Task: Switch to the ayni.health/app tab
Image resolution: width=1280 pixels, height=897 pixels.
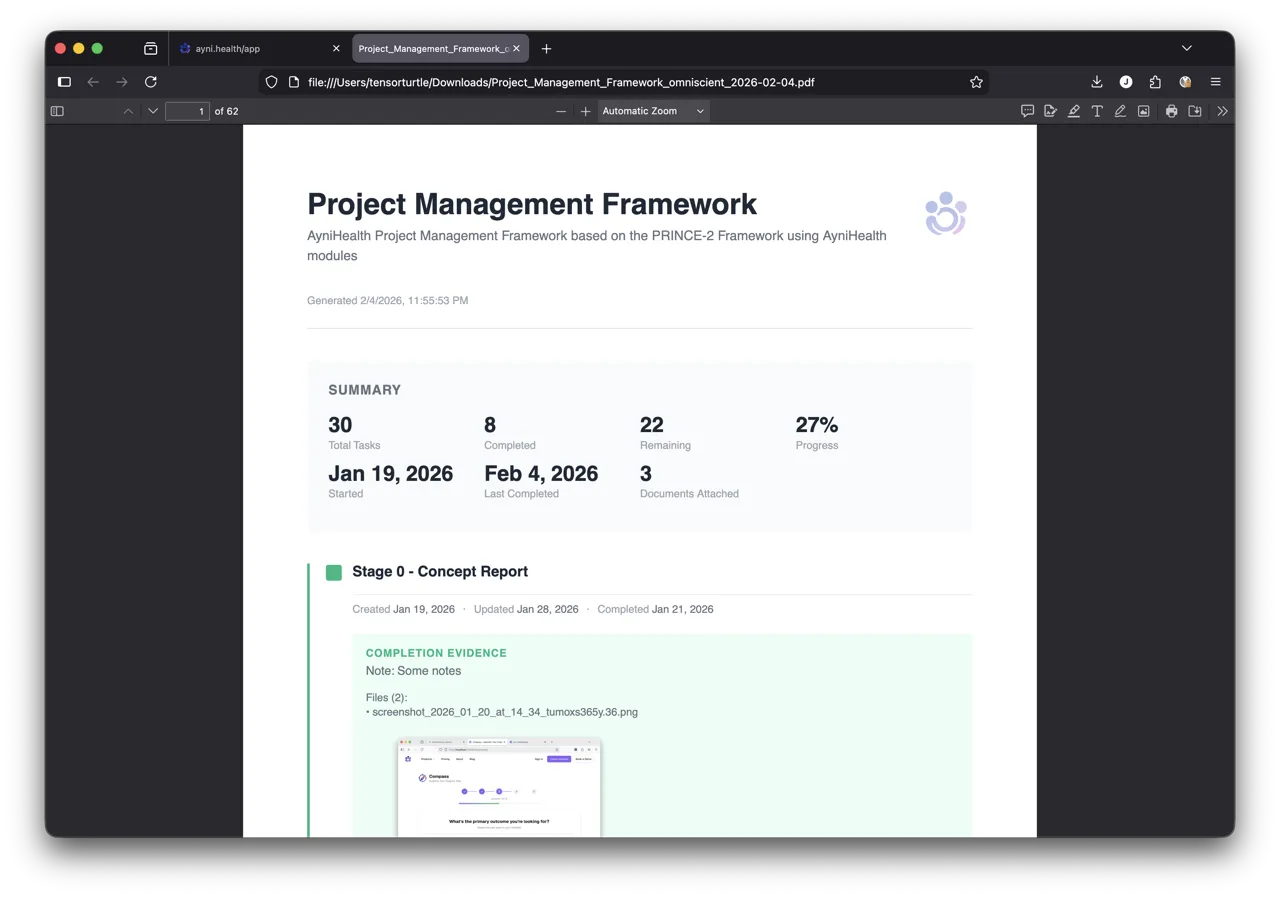Action: pyautogui.click(x=258, y=48)
